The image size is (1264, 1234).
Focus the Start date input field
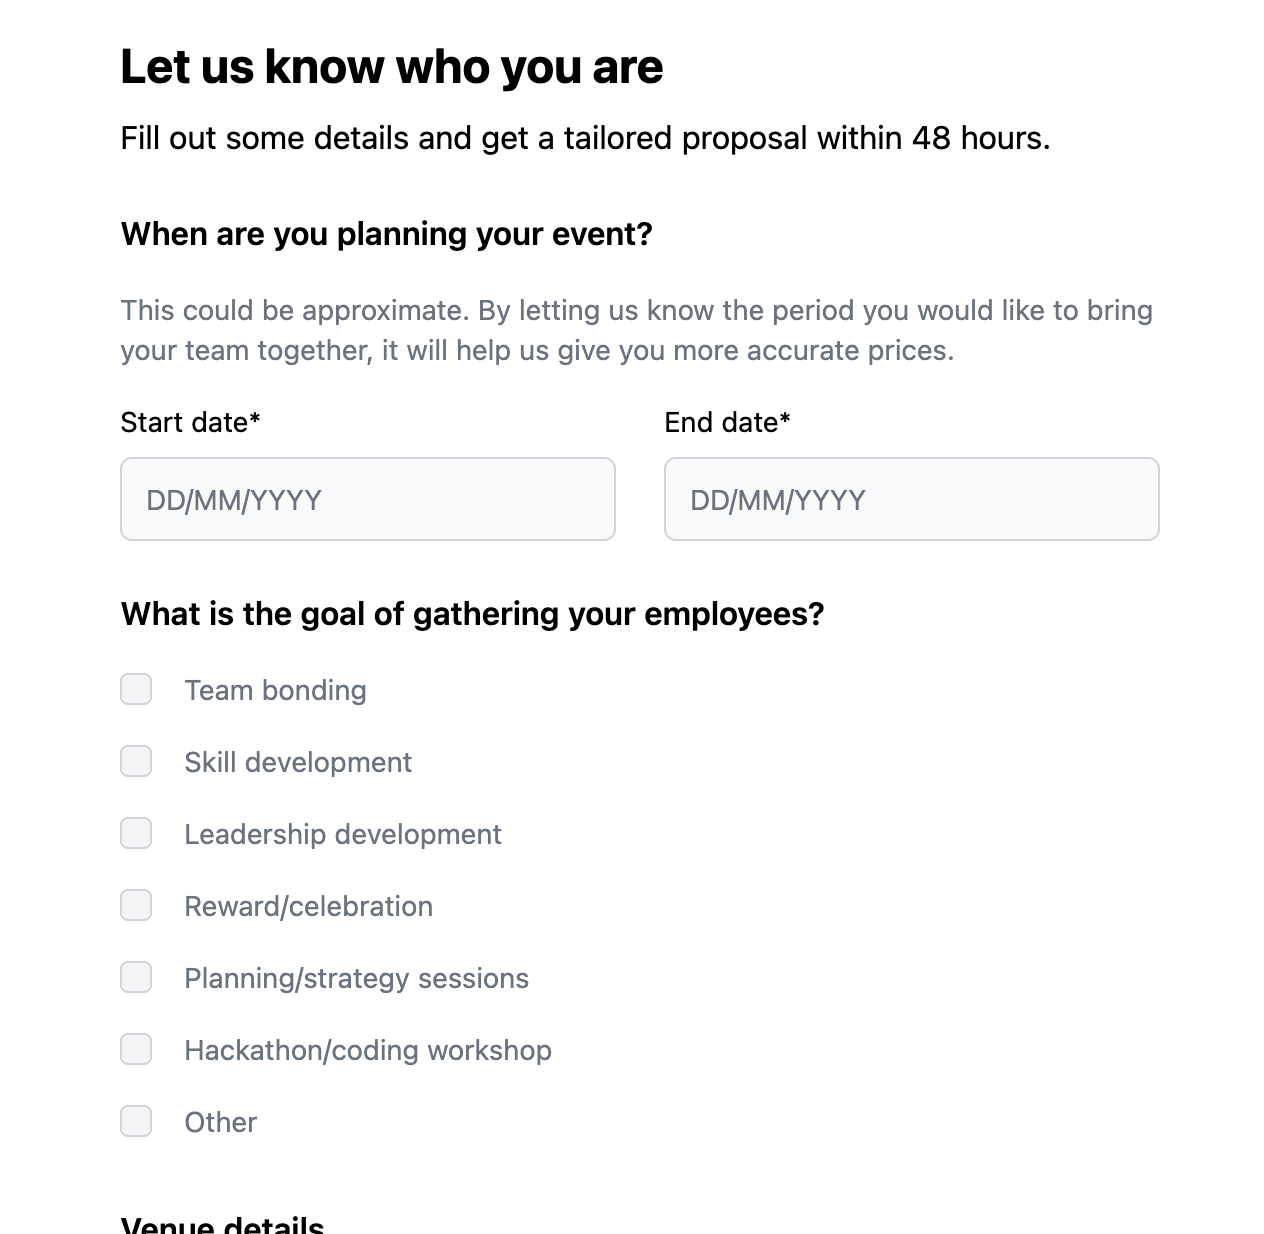[368, 499]
